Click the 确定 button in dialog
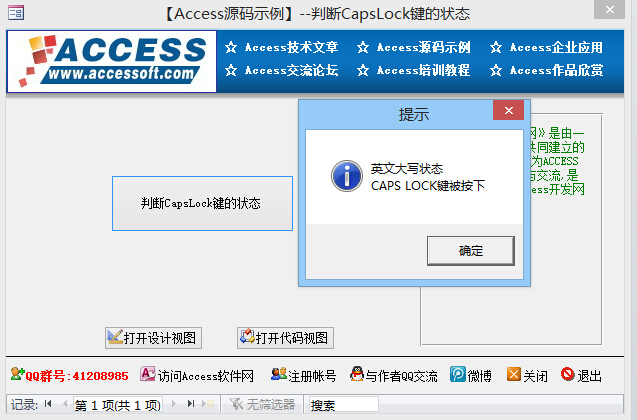 [x=470, y=251]
